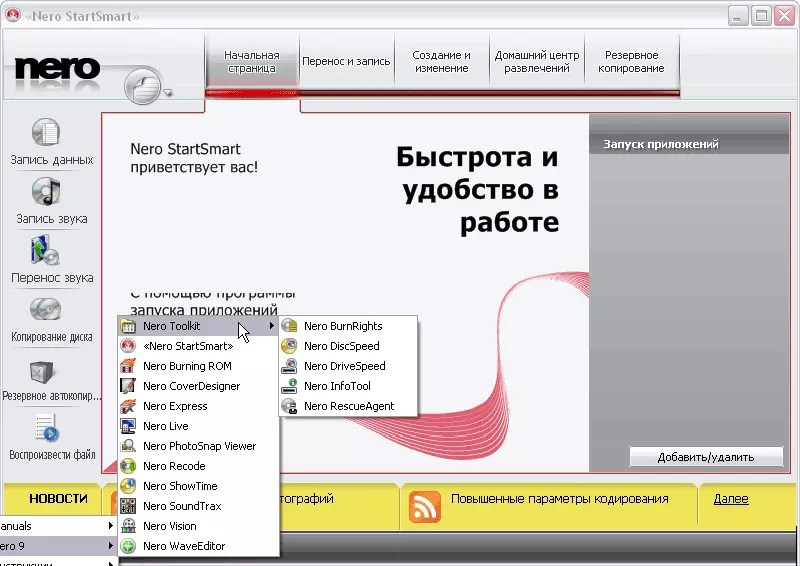Expand the Nero Toolkit submenu arrow

pos(272,326)
